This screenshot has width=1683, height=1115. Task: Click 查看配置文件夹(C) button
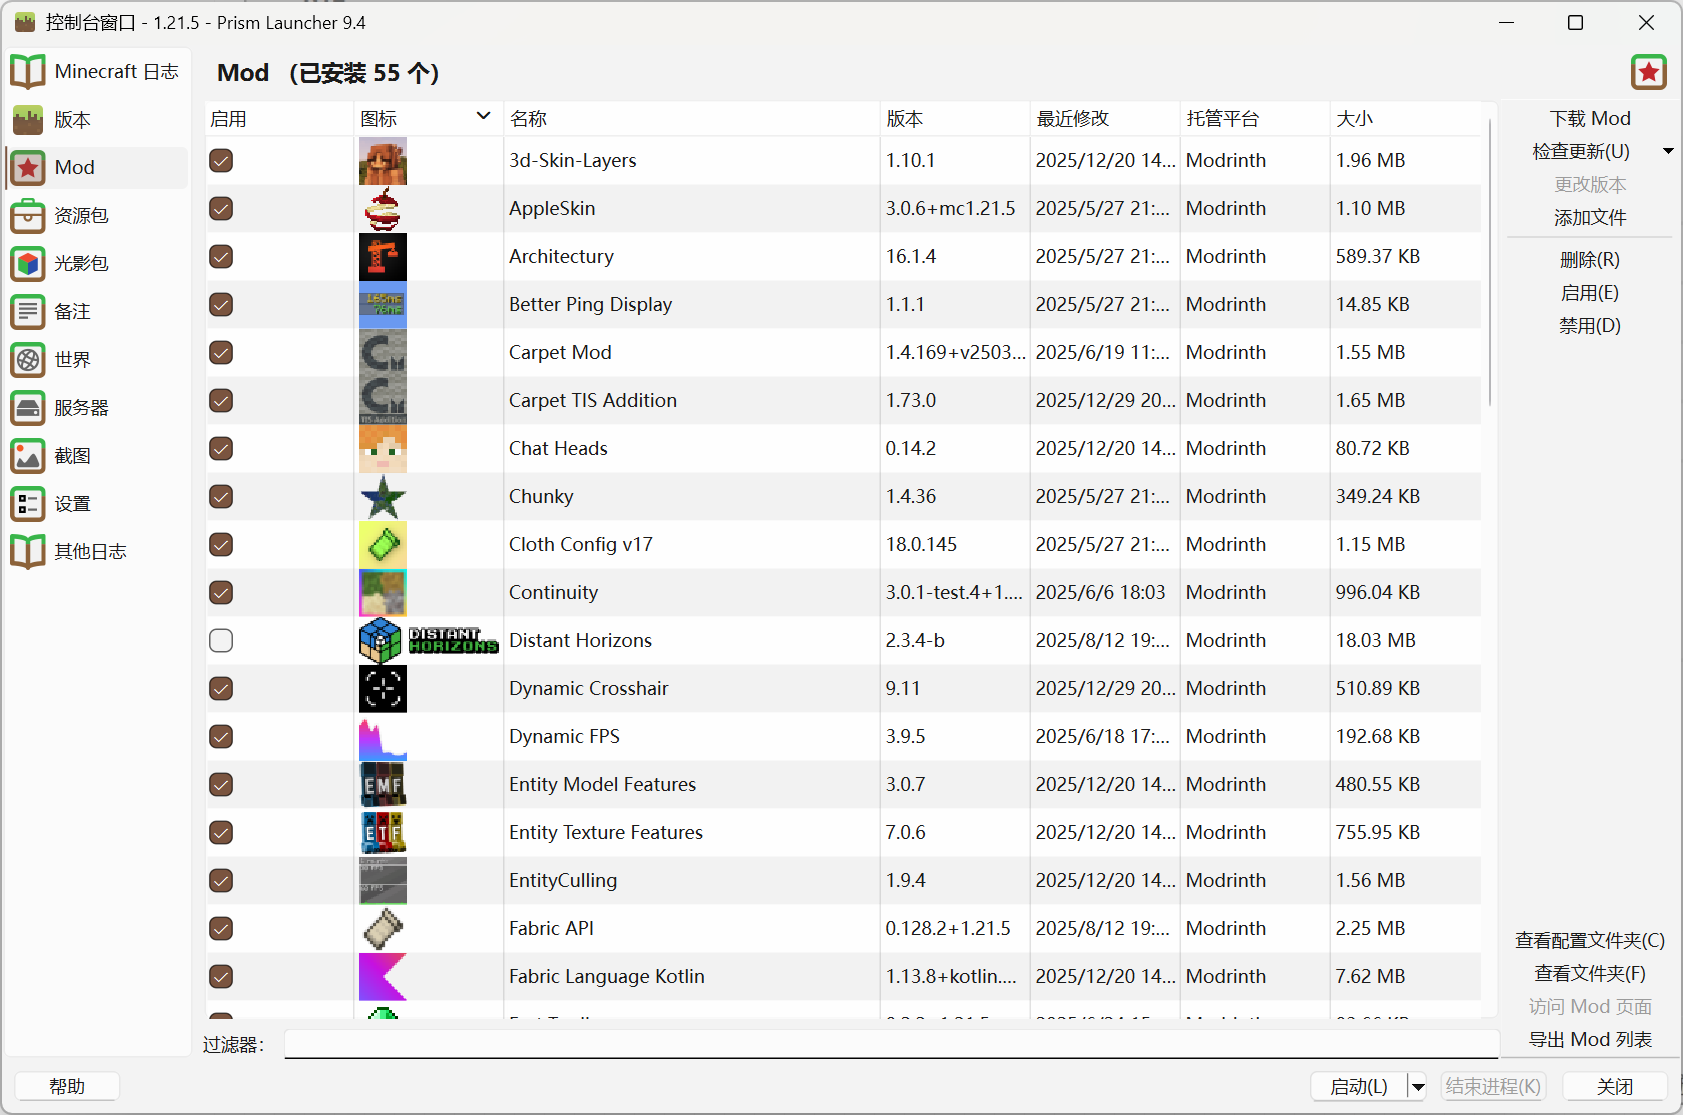(1590, 941)
